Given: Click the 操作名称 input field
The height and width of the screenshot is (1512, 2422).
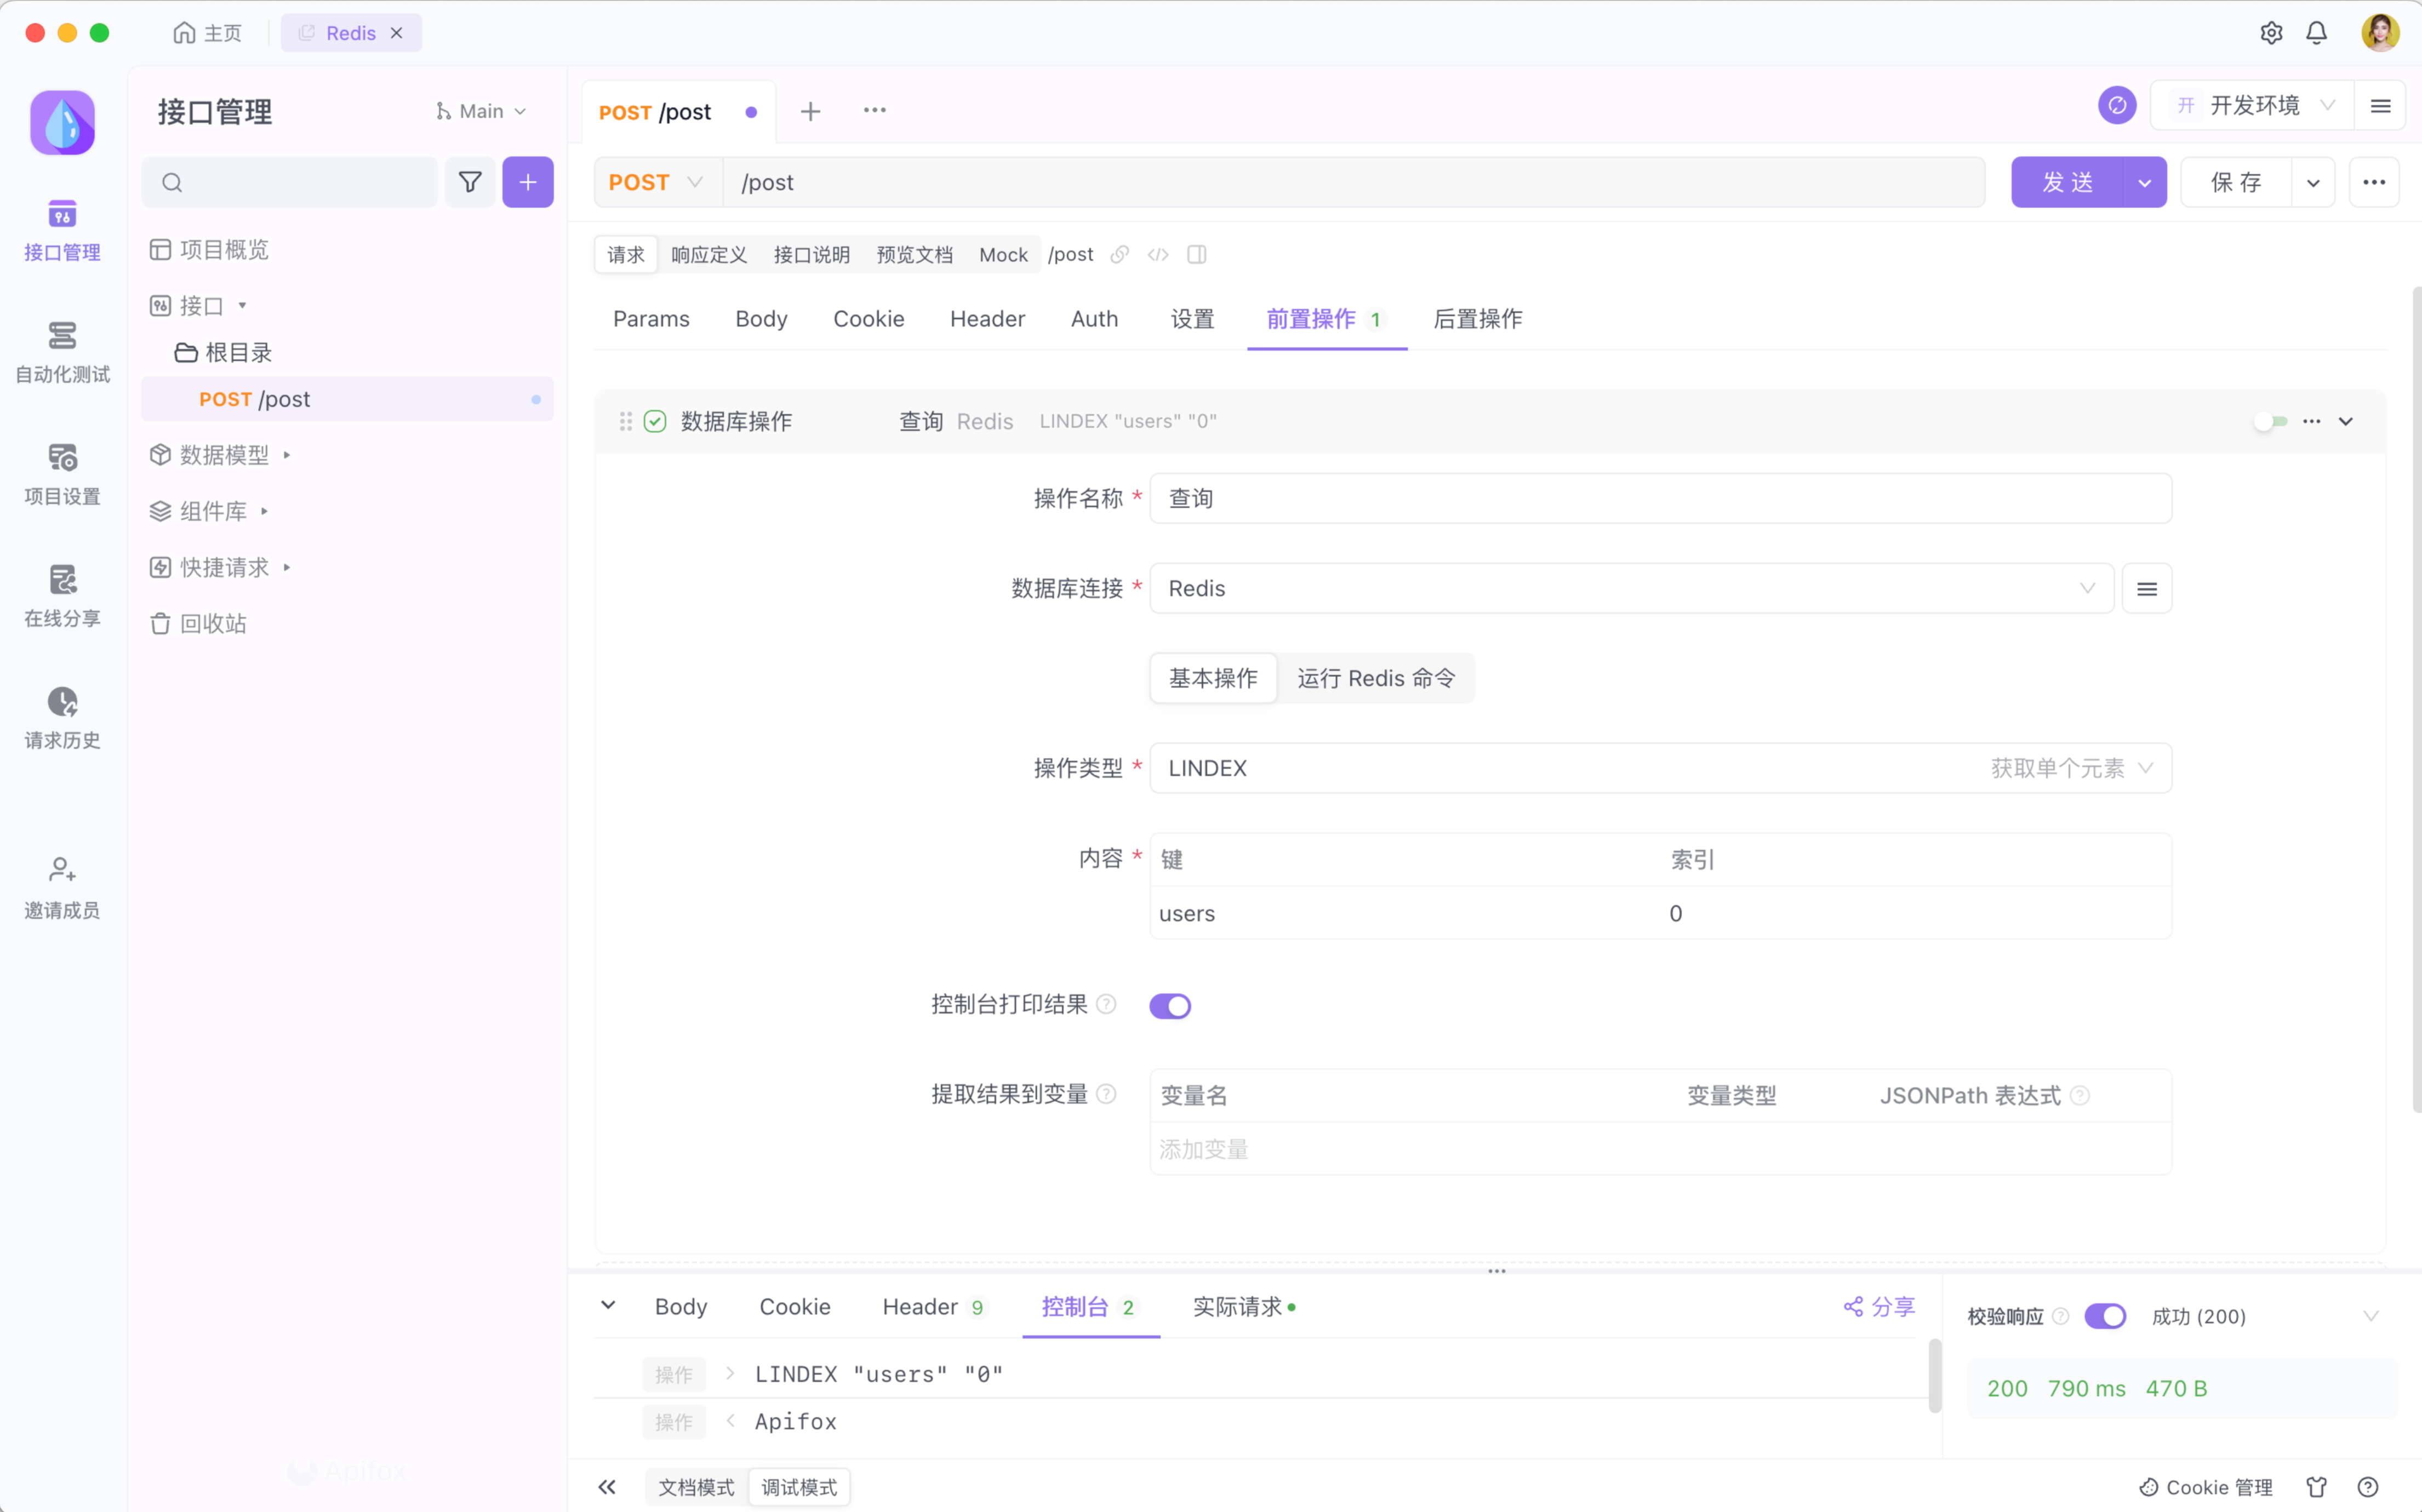Looking at the screenshot, I should click(x=1659, y=498).
